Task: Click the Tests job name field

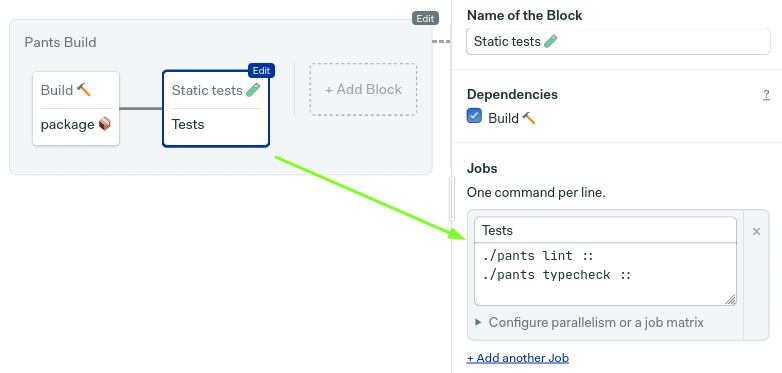Action: click(x=605, y=230)
